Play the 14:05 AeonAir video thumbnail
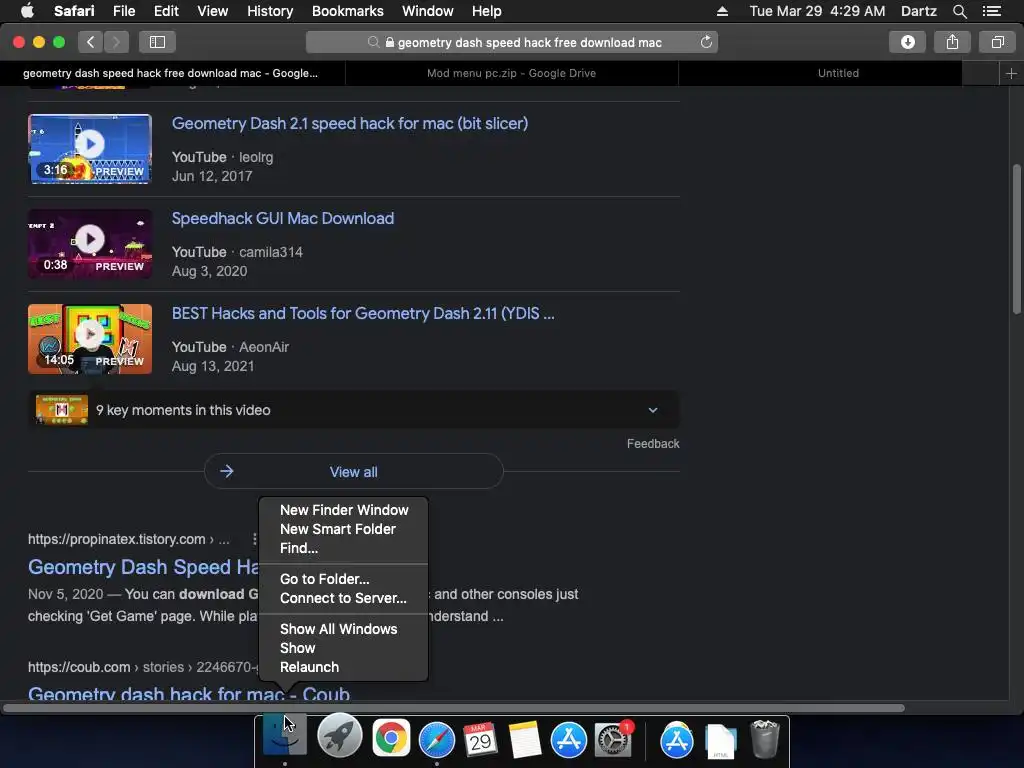Screen dimensions: 1024x768 (89, 339)
